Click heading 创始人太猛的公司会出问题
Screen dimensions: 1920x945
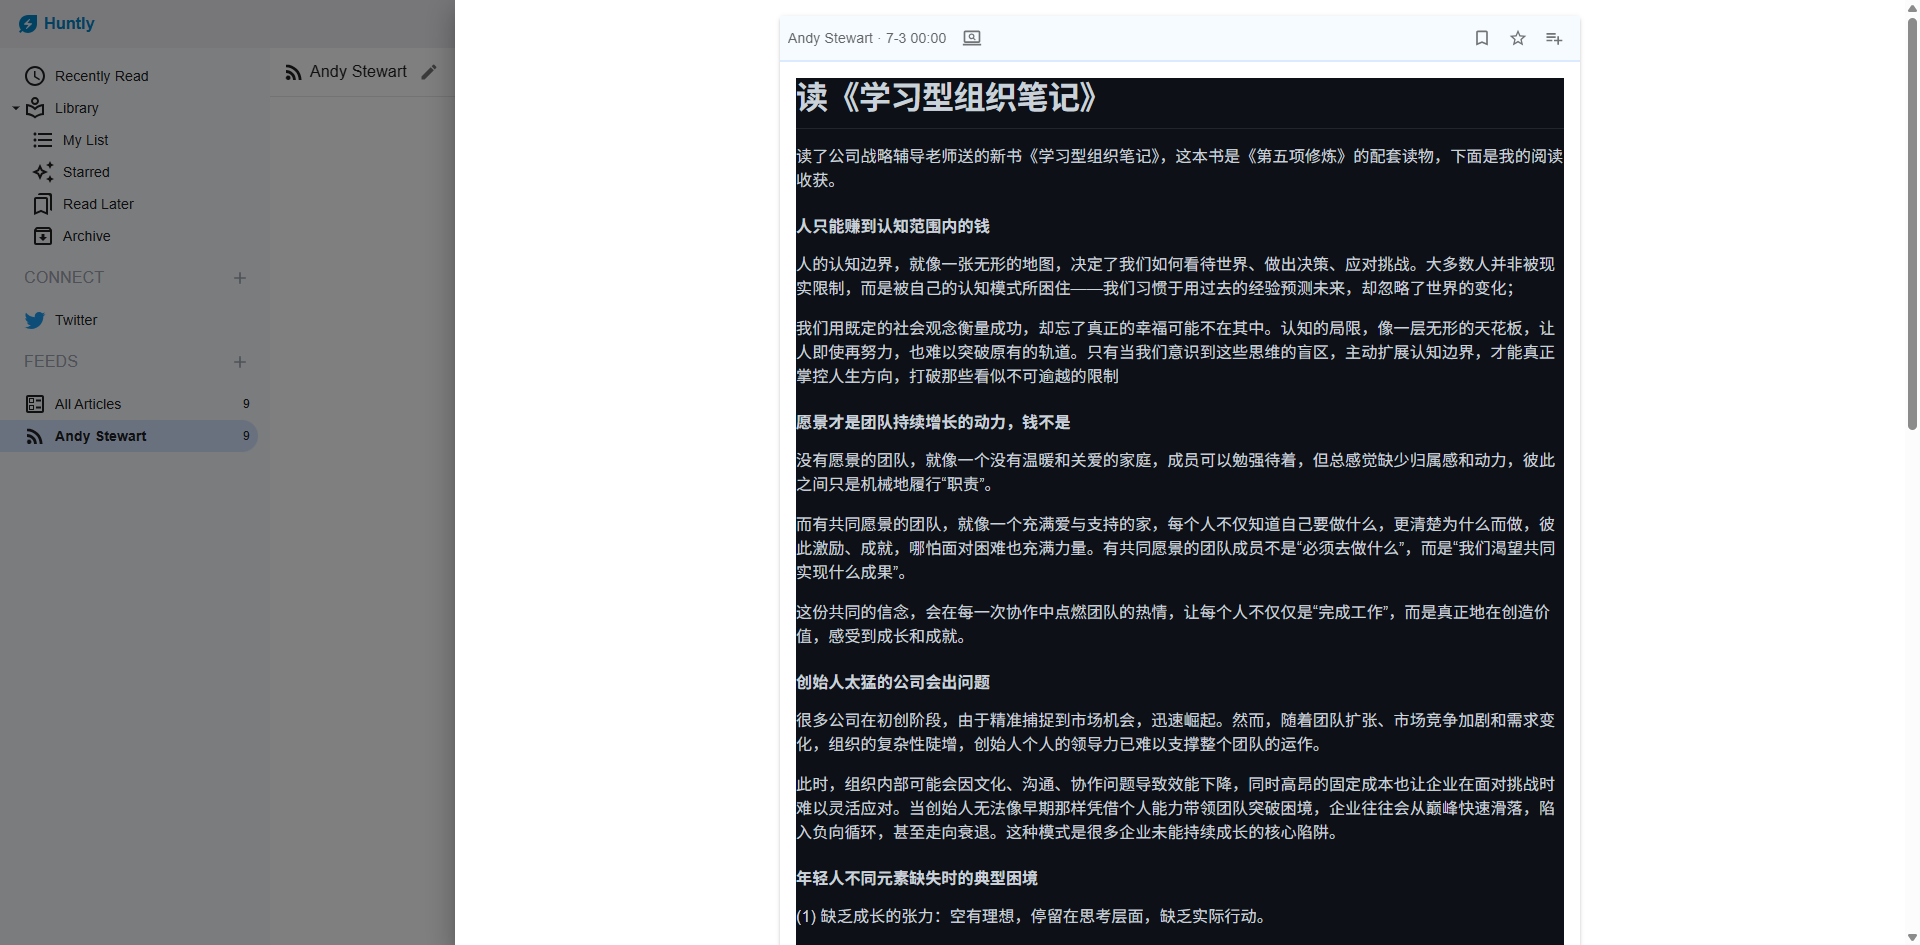click(x=893, y=682)
